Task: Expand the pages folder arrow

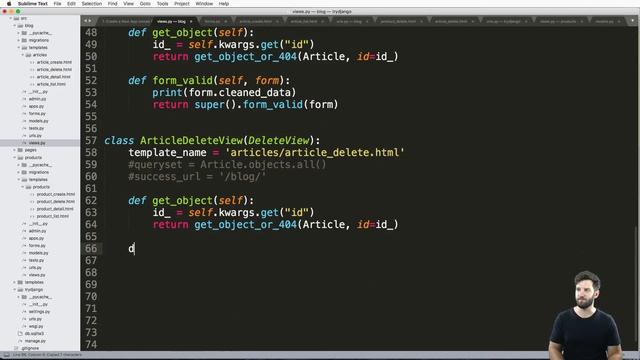Action: click(x=14, y=150)
